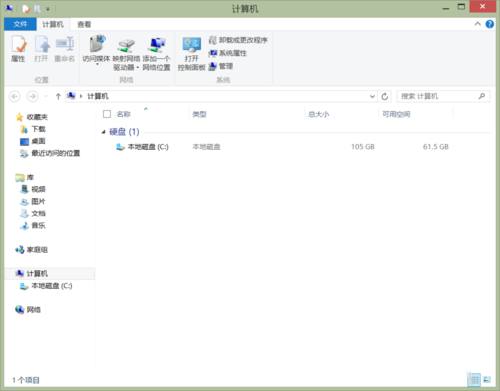Click 管理 (Manage) in ribbon

coord(221,66)
